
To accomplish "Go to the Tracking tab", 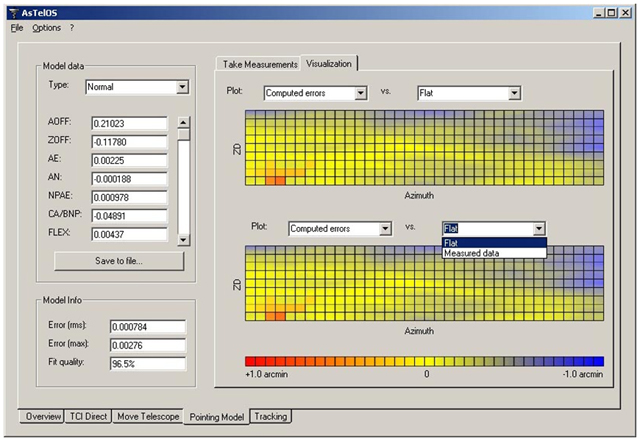I will [270, 416].
